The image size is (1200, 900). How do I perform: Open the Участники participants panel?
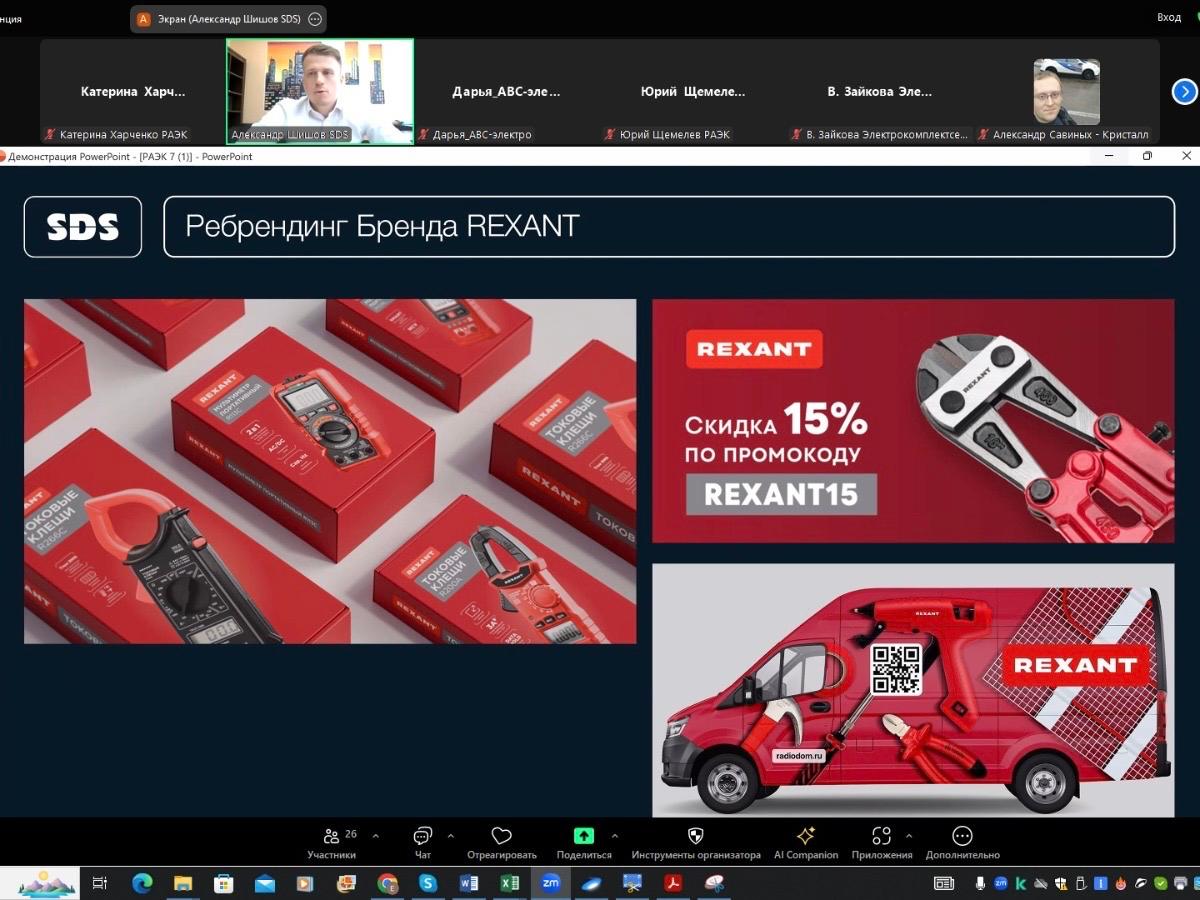(x=332, y=843)
